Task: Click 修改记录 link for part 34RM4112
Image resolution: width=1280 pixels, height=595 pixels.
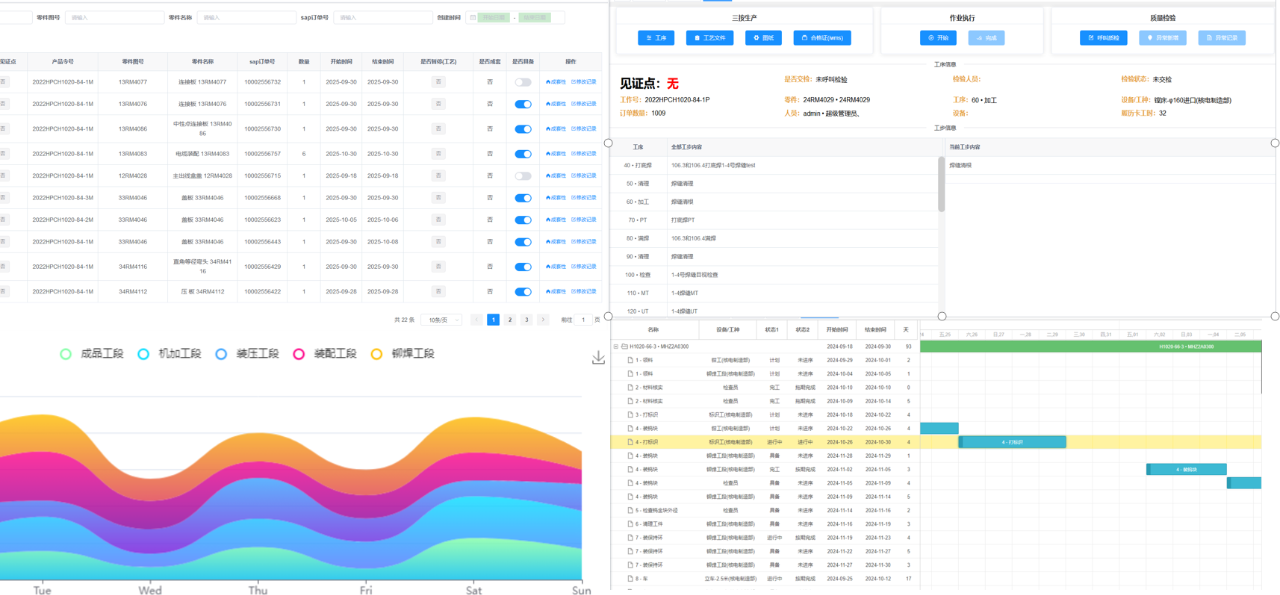Action: point(583,292)
